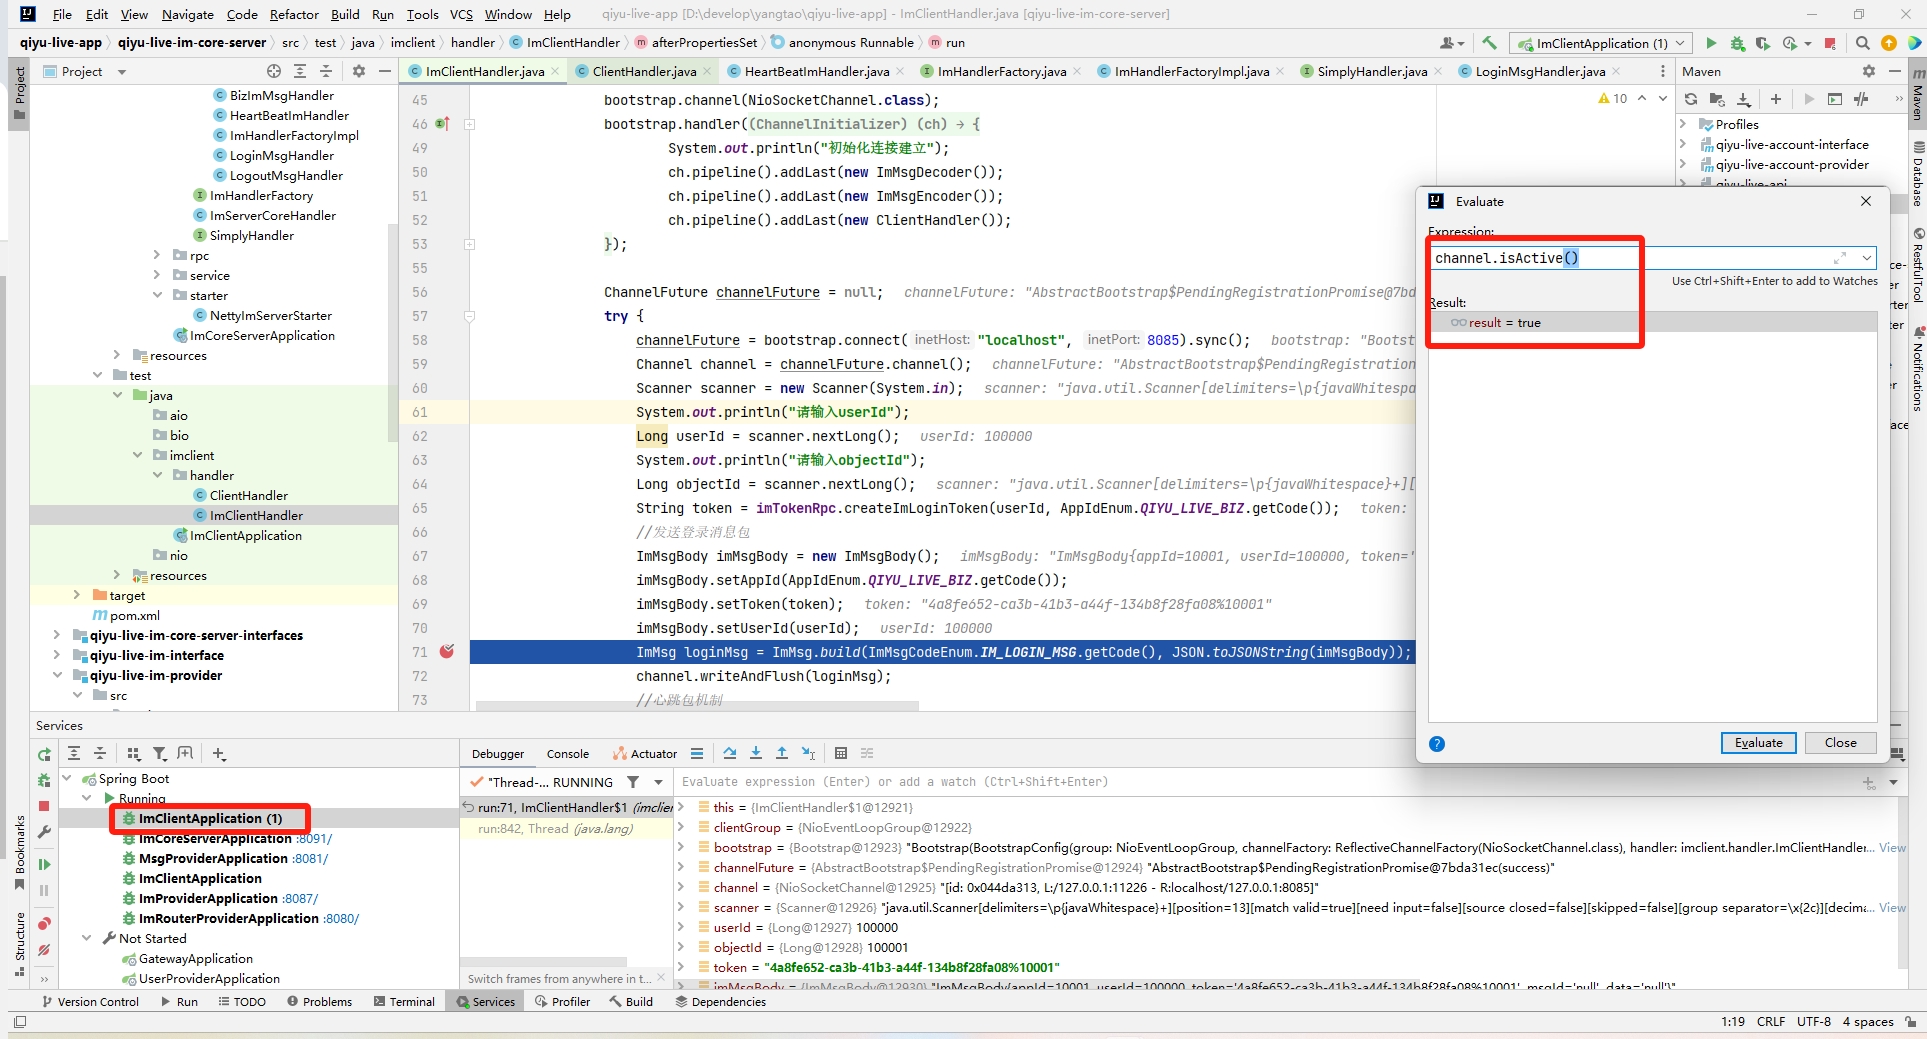1927x1039 pixels.
Task: Expand the Profiles node in Maven
Action: click(1683, 124)
